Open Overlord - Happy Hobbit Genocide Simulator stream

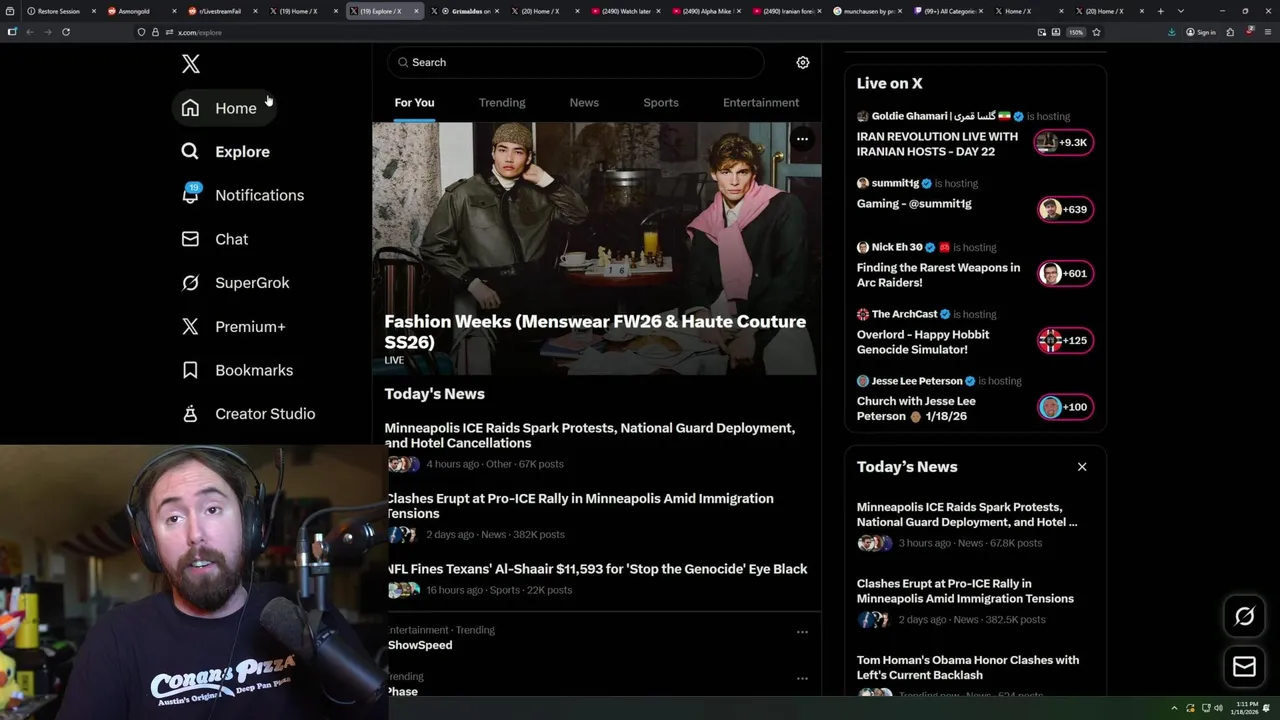[x=923, y=342]
